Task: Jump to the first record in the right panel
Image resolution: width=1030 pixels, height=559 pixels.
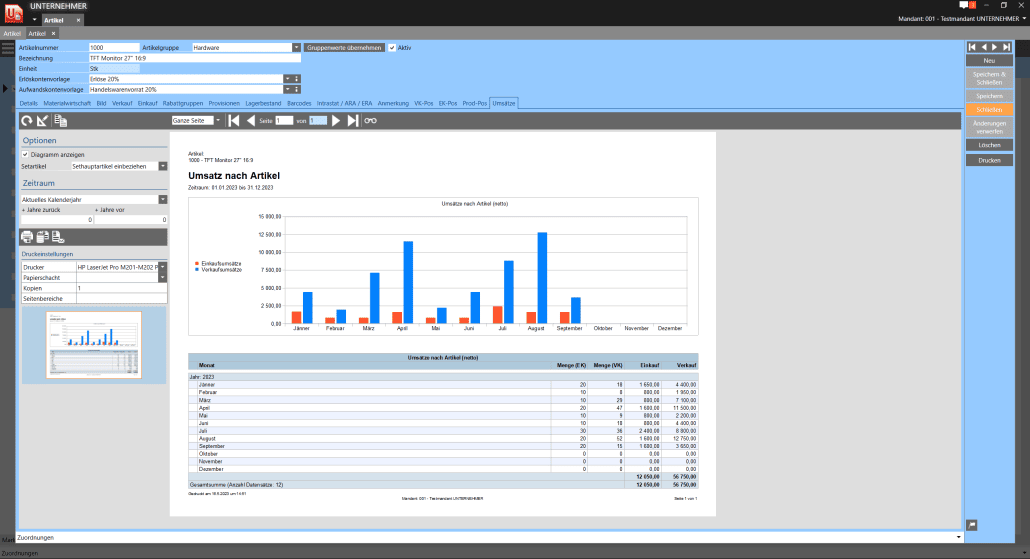Action: 971,47
